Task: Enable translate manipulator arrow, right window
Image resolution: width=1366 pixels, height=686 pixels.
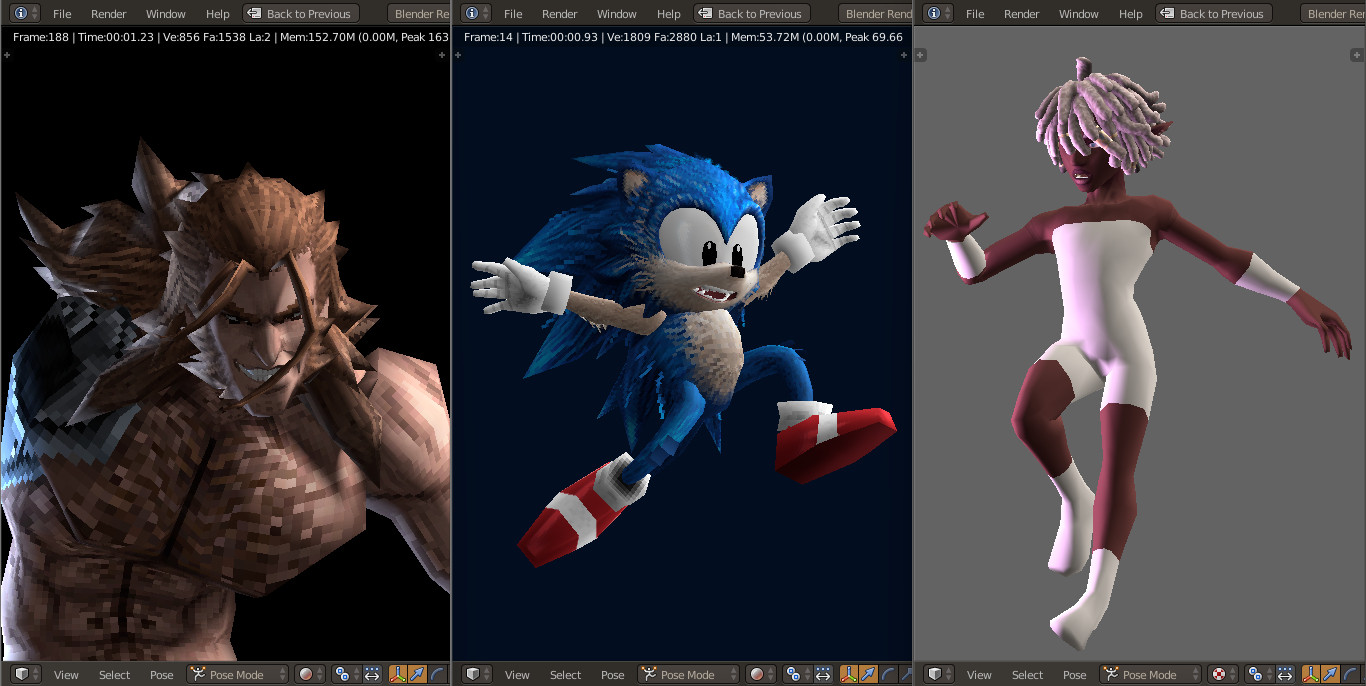Action: pos(1331,674)
